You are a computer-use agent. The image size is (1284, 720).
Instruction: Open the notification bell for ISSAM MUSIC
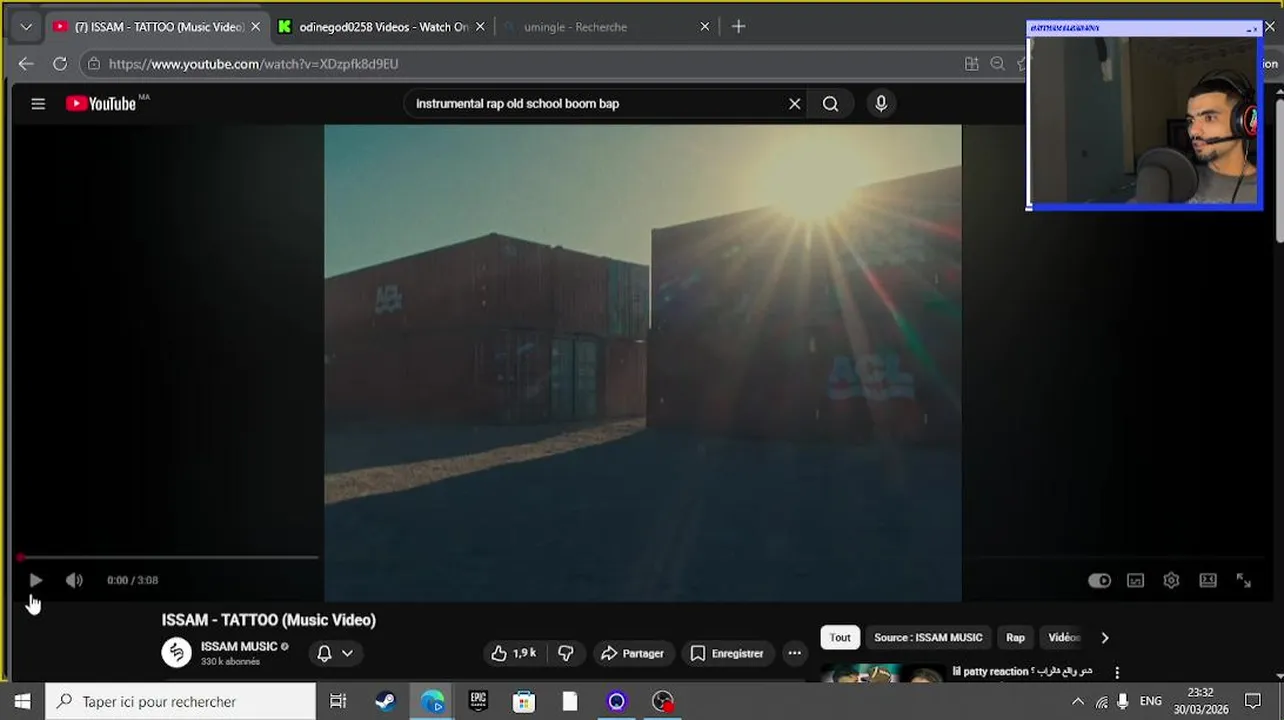pos(324,653)
